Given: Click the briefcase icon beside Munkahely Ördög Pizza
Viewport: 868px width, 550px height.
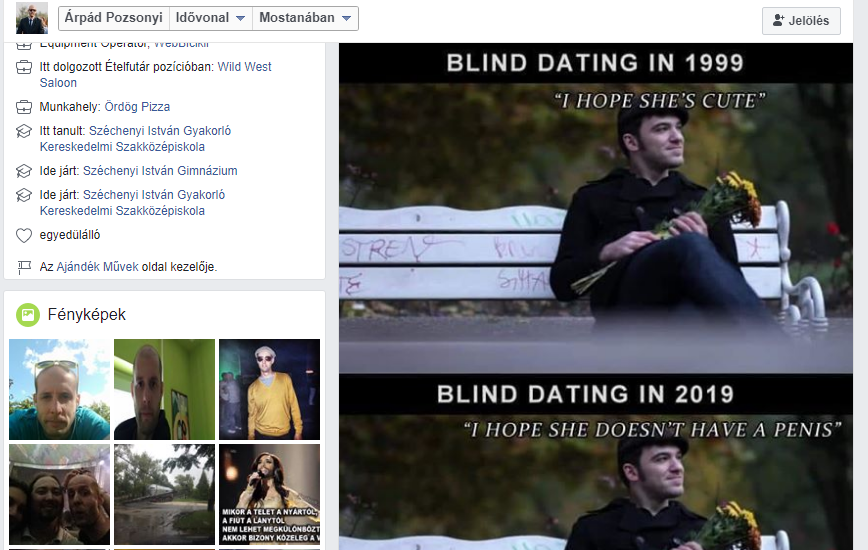Looking at the screenshot, I should pyautogui.click(x=24, y=107).
